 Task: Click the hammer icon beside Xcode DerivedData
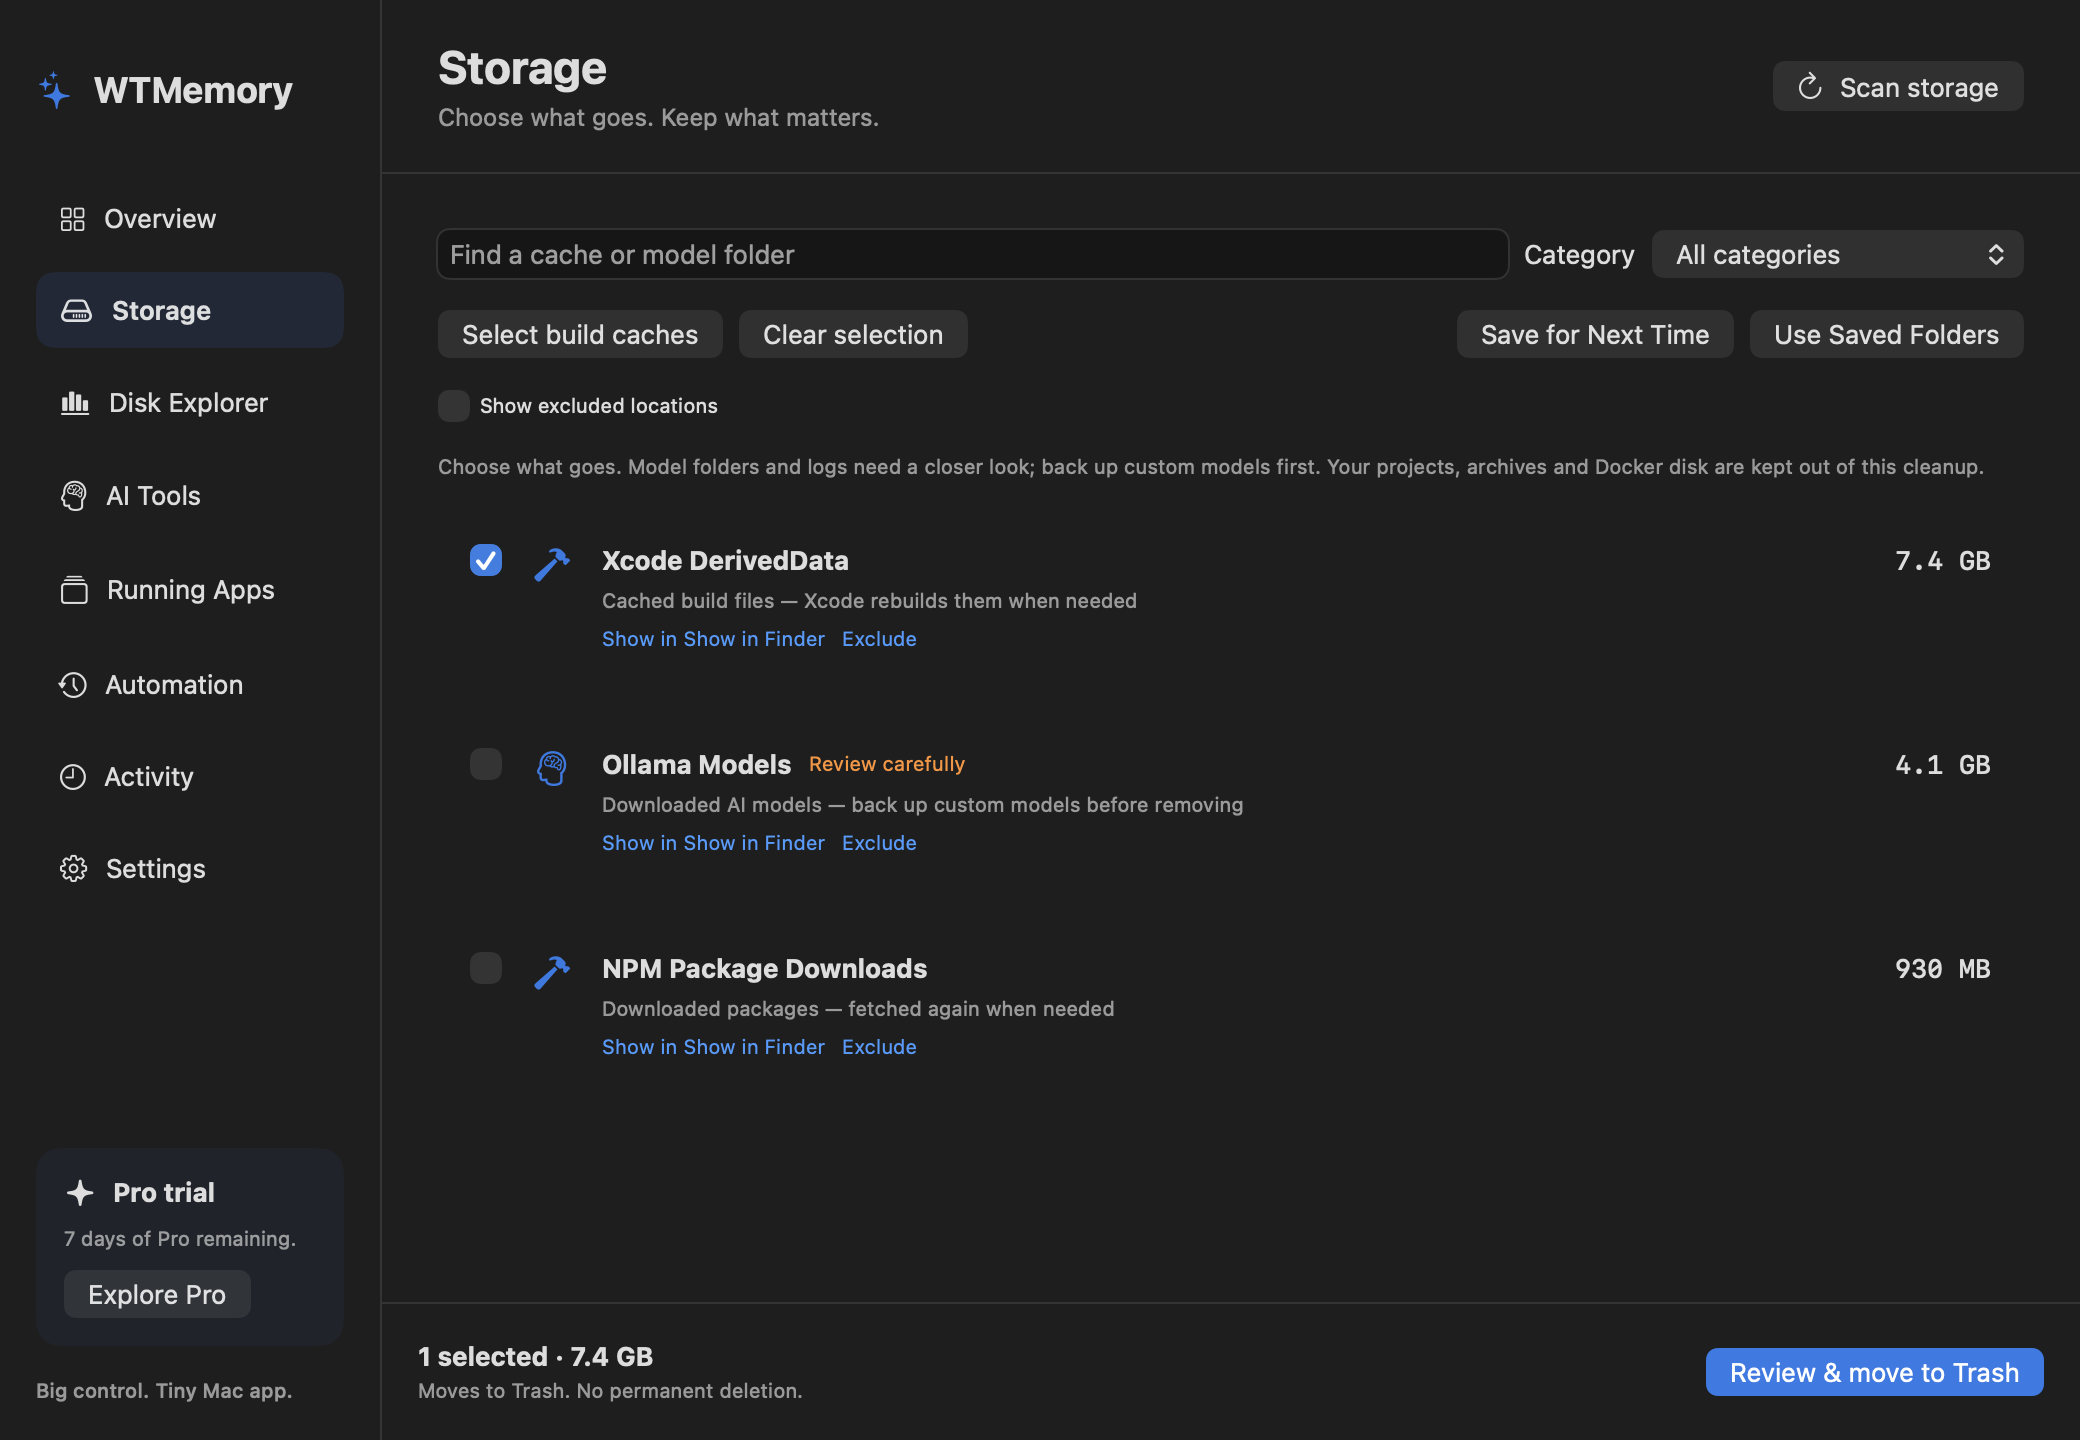tap(552, 564)
